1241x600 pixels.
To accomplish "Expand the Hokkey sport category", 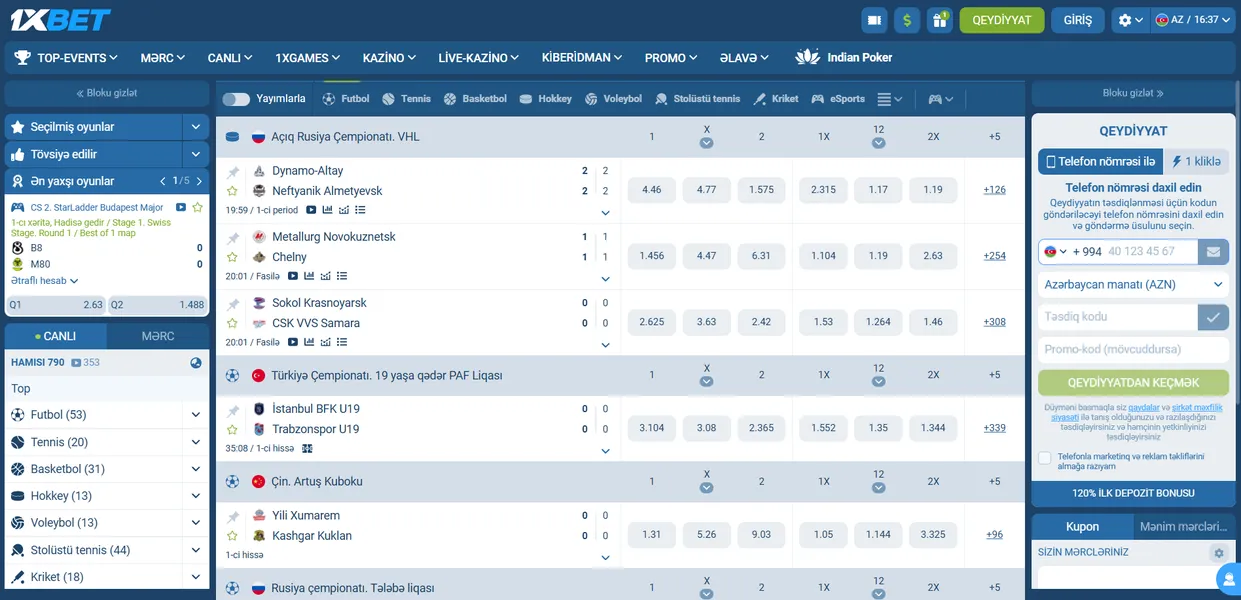I will [x=195, y=496].
